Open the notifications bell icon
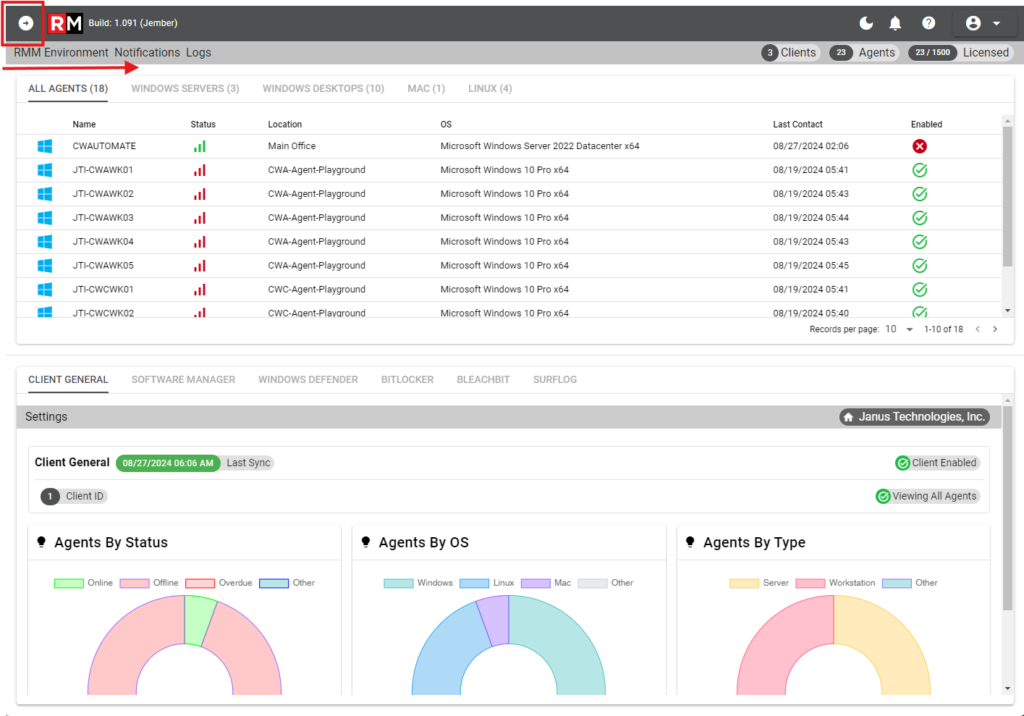This screenshot has width=1024, height=716. 895,24
